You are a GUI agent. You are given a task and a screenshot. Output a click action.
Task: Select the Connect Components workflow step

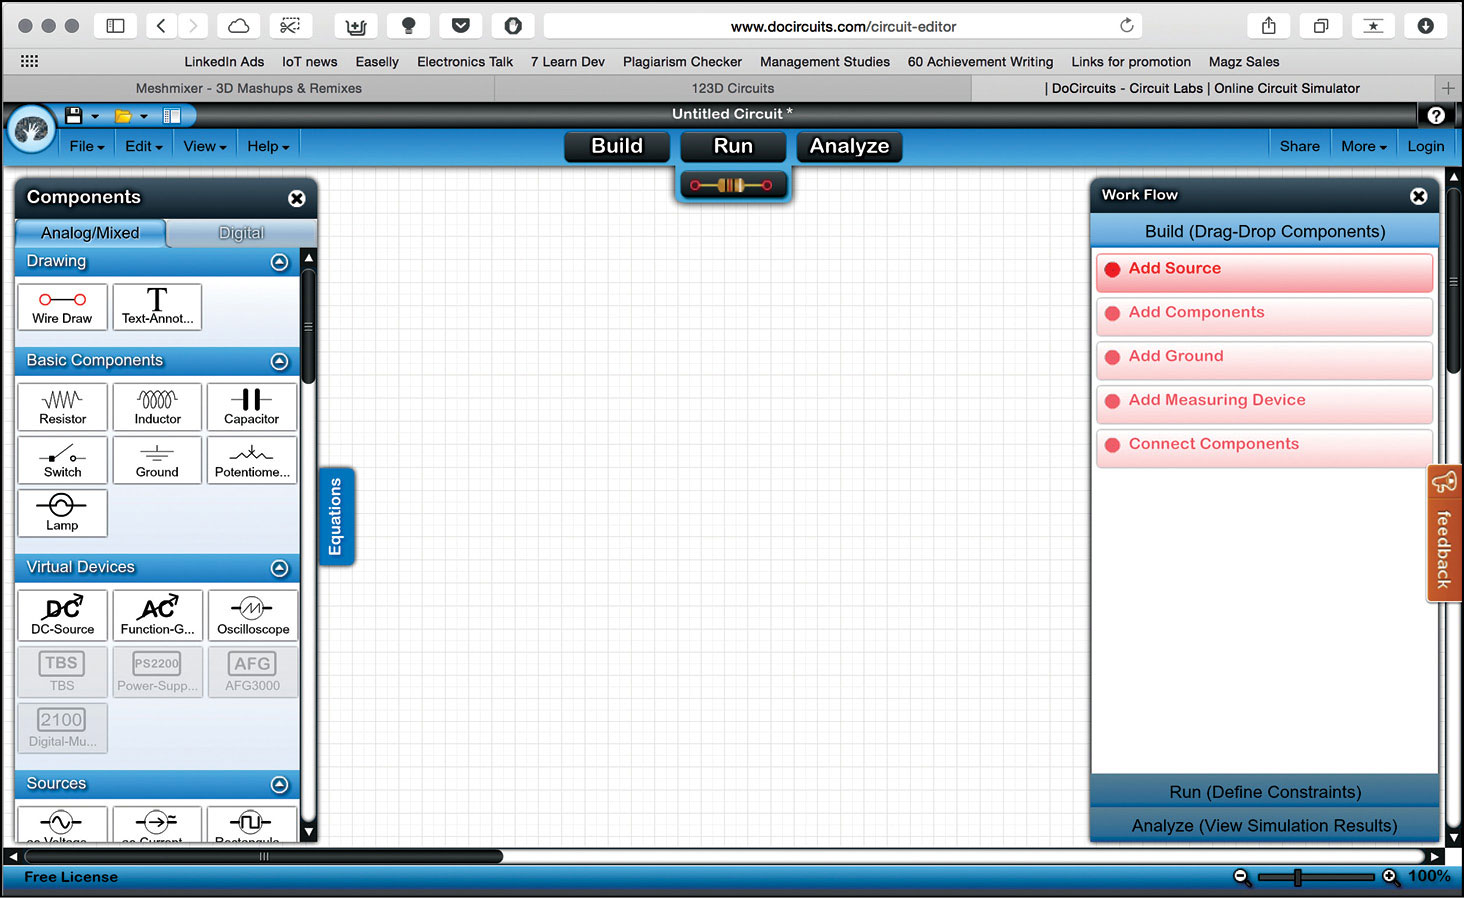[1264, 445]
